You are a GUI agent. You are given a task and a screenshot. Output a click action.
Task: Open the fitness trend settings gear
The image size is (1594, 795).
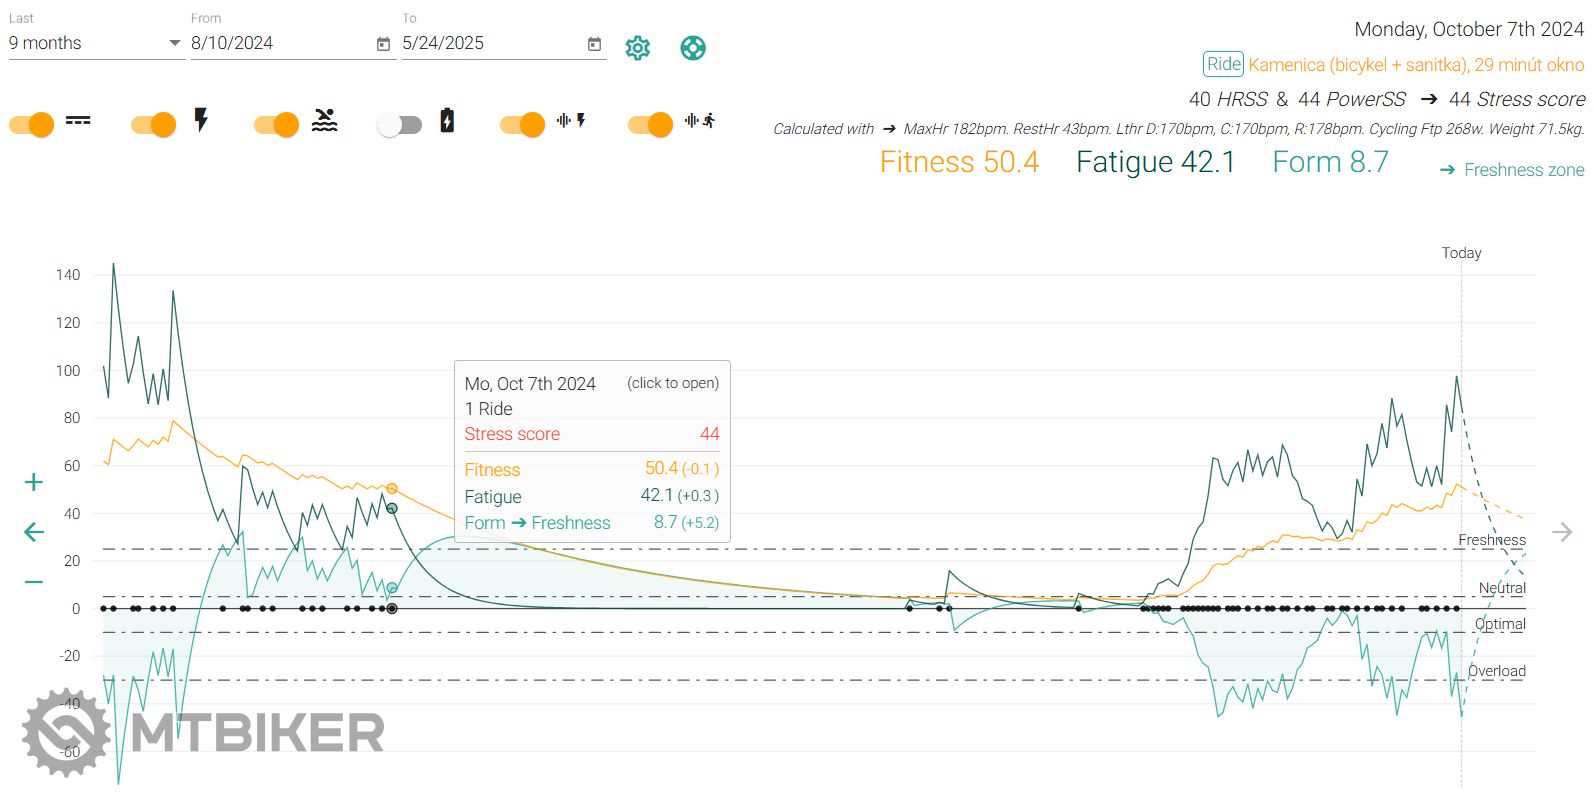pyautogui.click(x=637, y=48)
